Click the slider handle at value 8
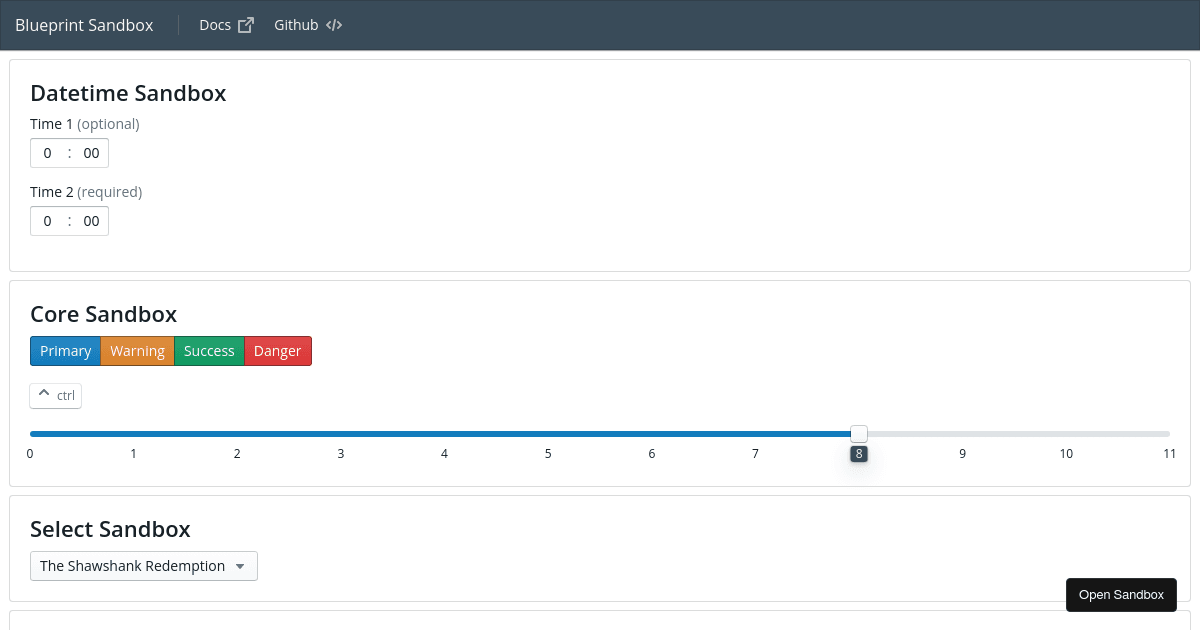The image size is (1200, 630). (859, 433)
